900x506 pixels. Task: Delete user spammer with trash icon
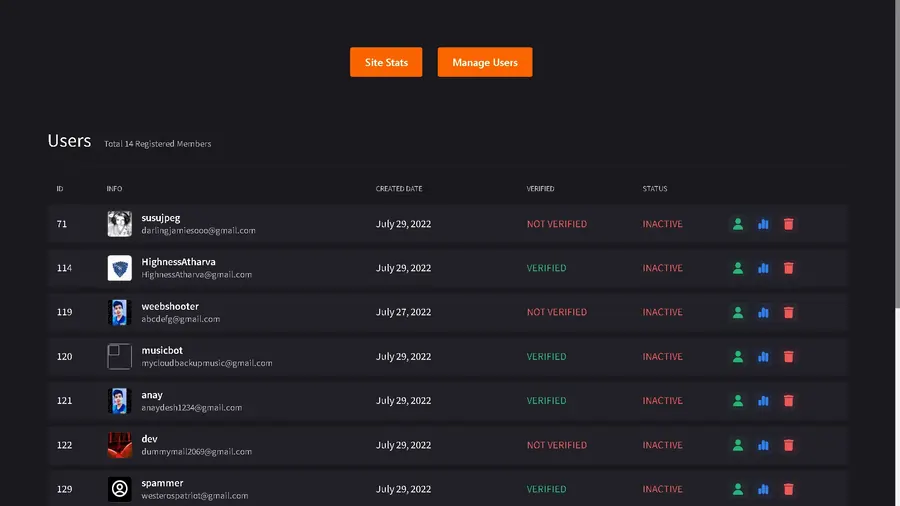[788, 489]
